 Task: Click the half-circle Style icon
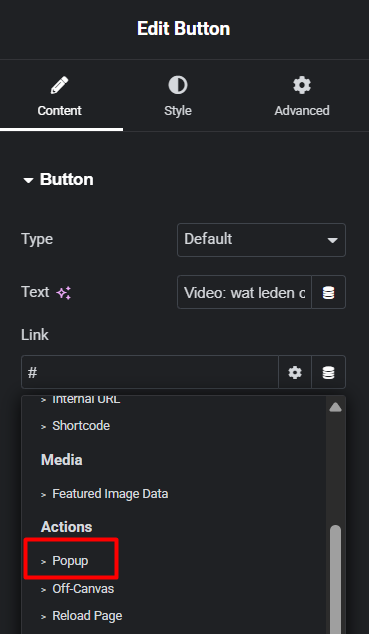pos(178,85)
